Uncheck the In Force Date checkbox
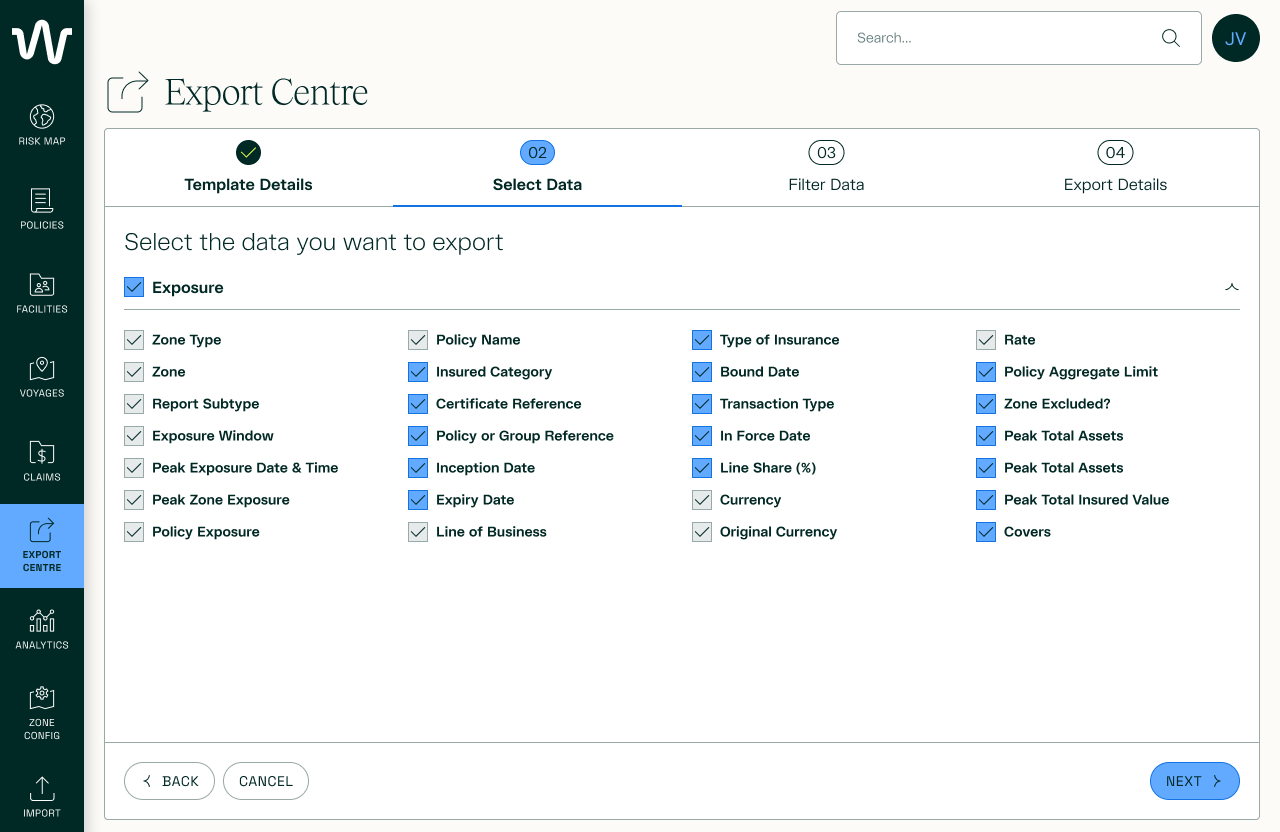This screenshot has width=1280, height=832. click(x=702, y=436)
